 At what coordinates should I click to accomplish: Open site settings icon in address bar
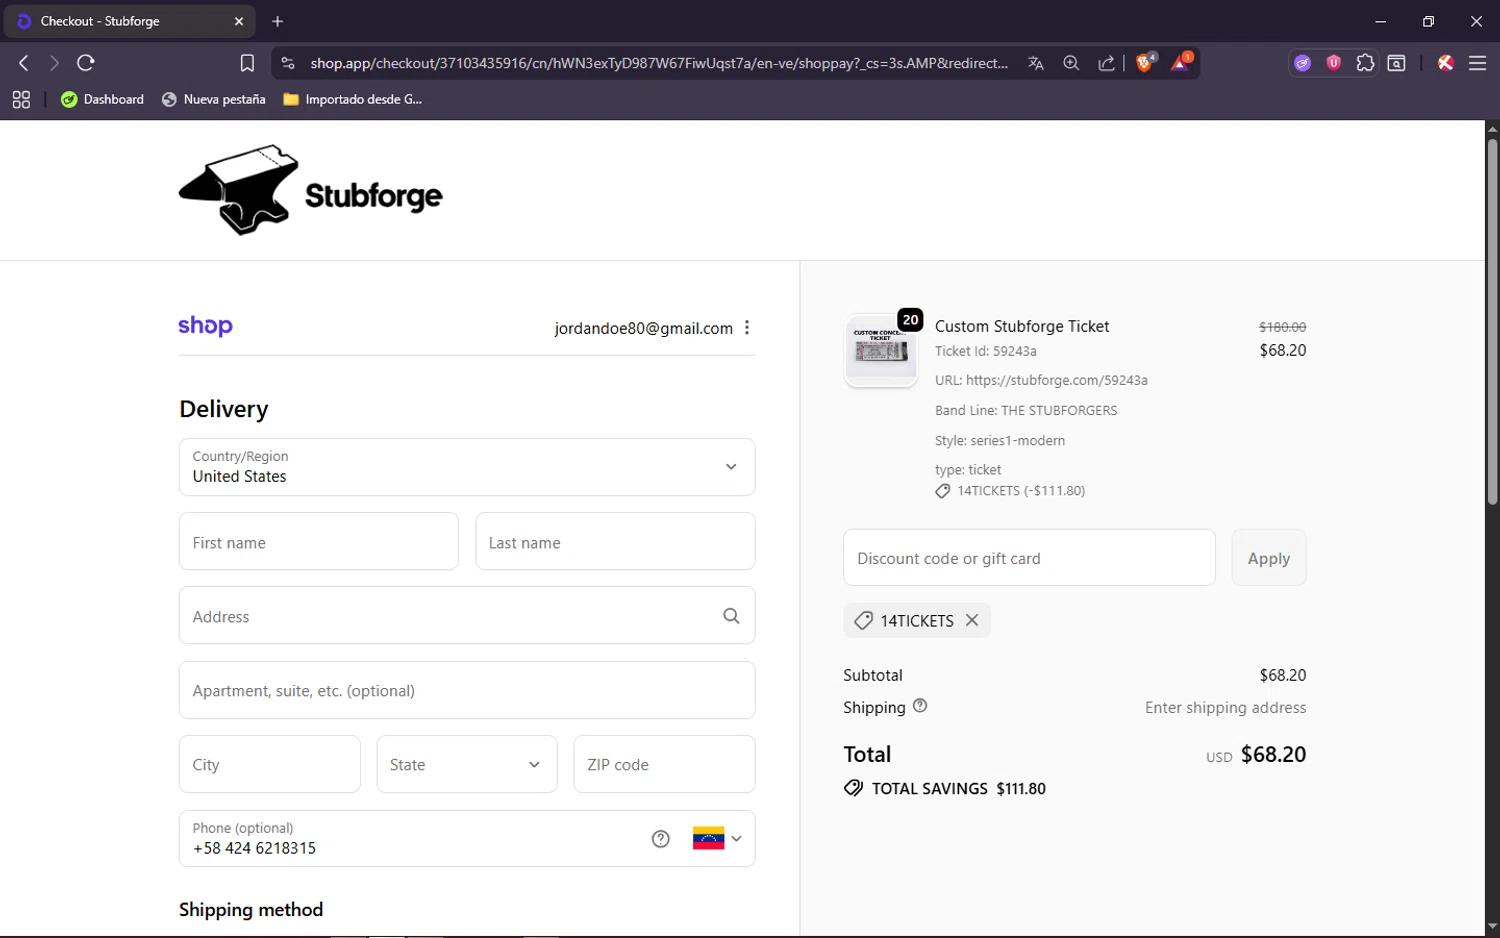[x=288, y=63]
